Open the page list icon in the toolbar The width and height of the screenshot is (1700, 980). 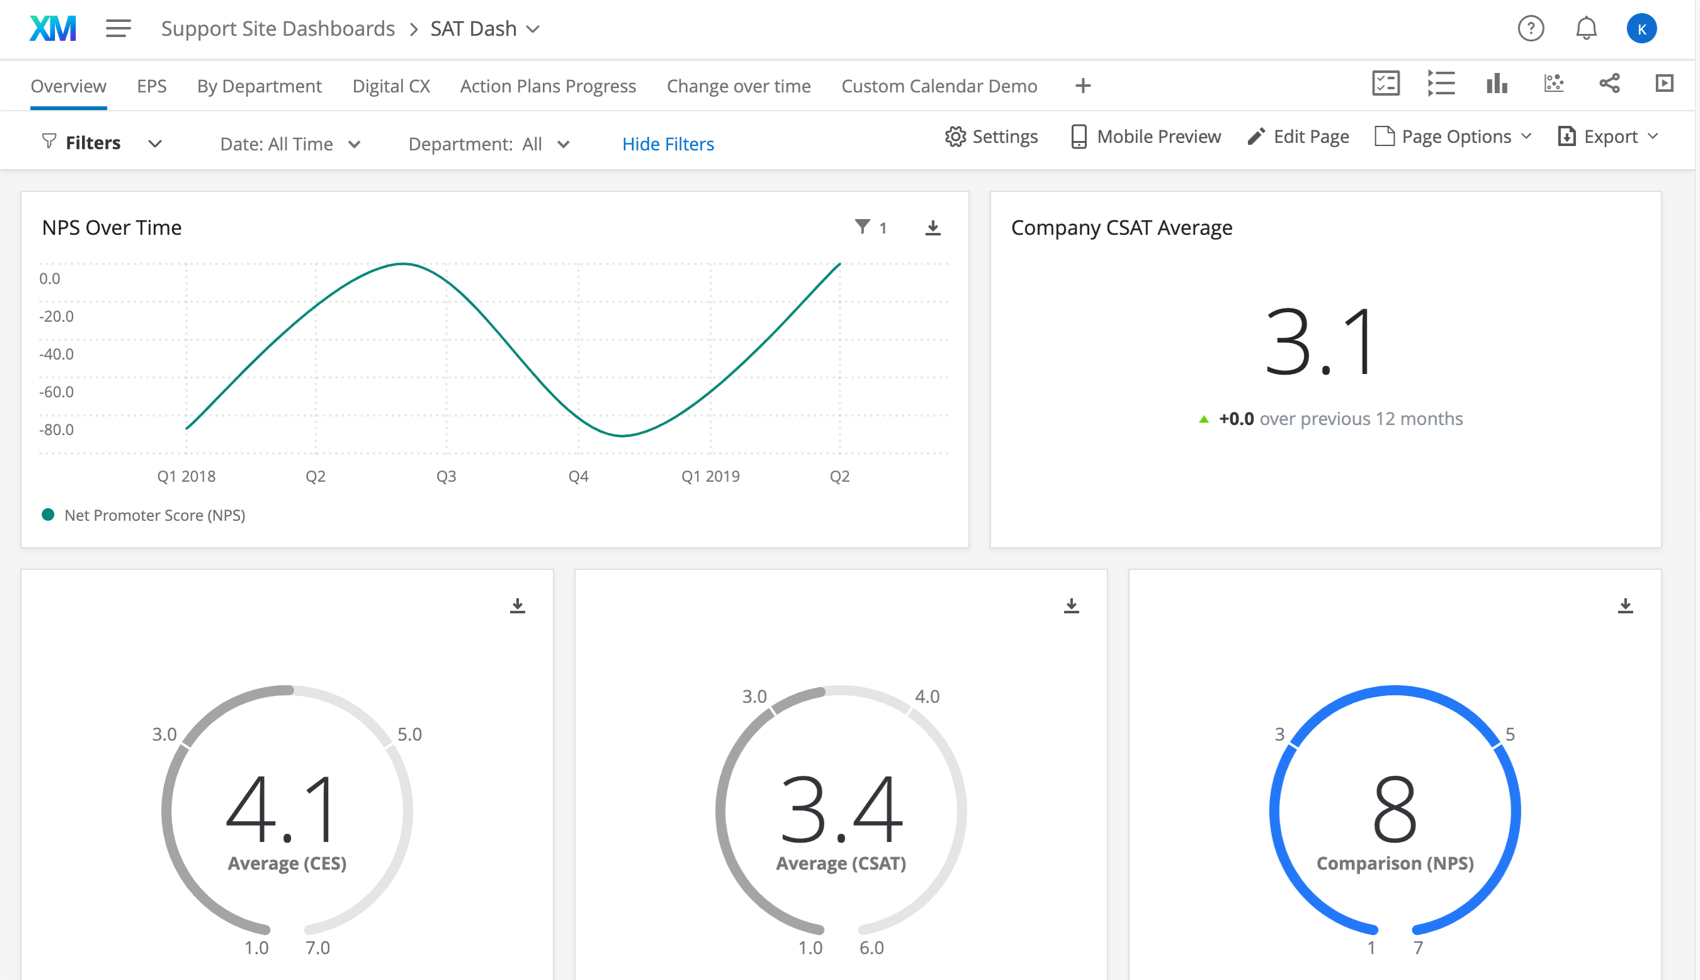point(1441,84)
